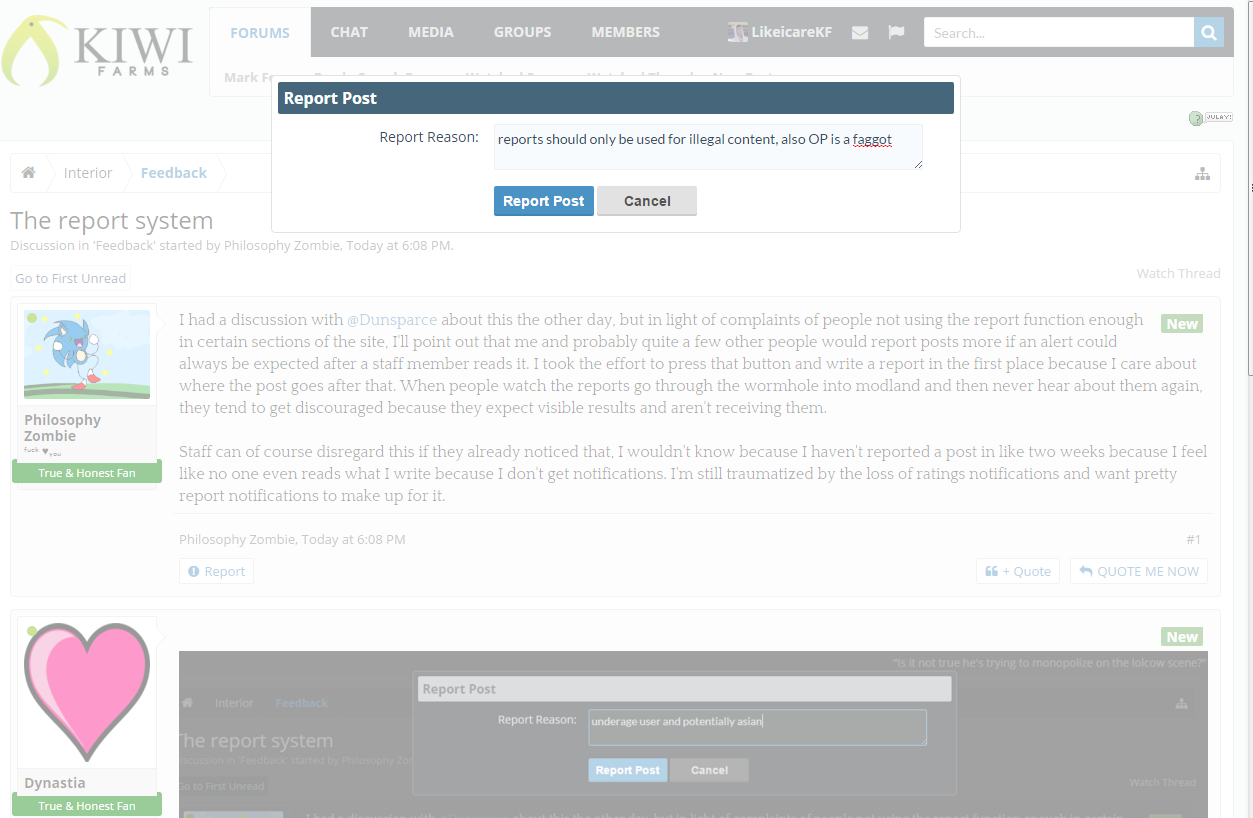Click the 'Report Reason:' label
This screenshot has height=818, width=1253.
click(x=429, y=137)
